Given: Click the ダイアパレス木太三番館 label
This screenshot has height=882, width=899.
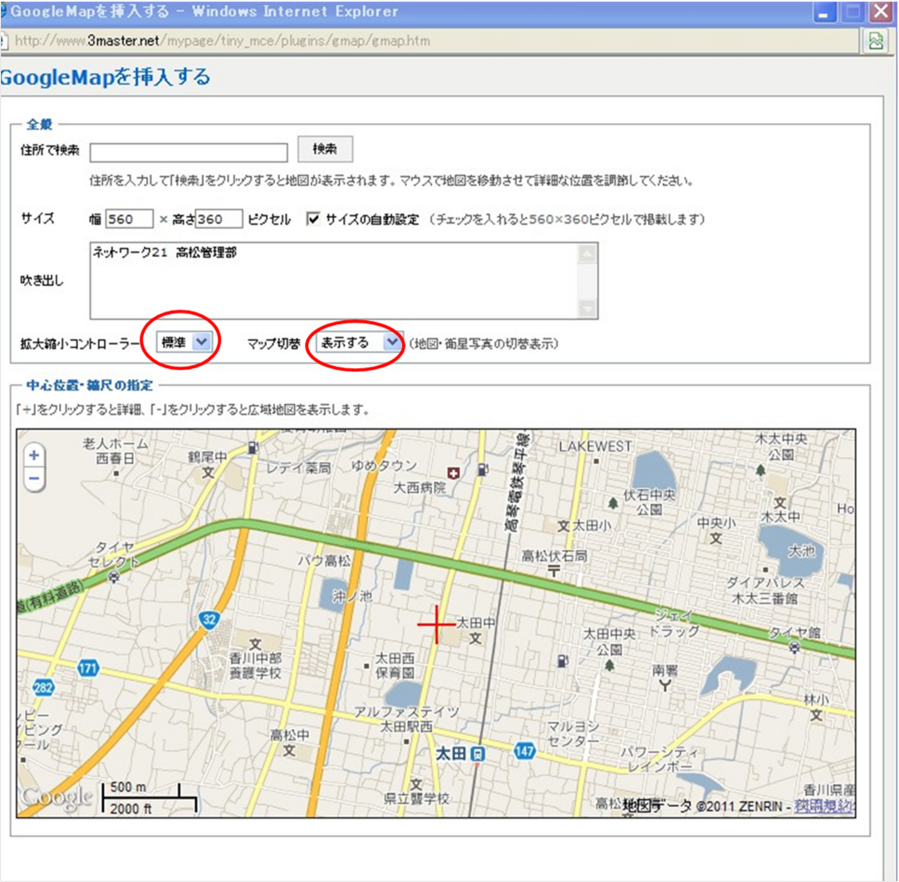Looking at the screenshot, I should [765, 591].
